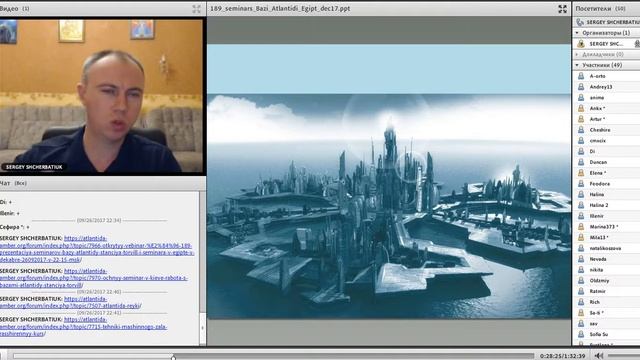Mute playback with the speaker icon
The width and height of the screenshot is (640, 360).
tap(599, 356)
